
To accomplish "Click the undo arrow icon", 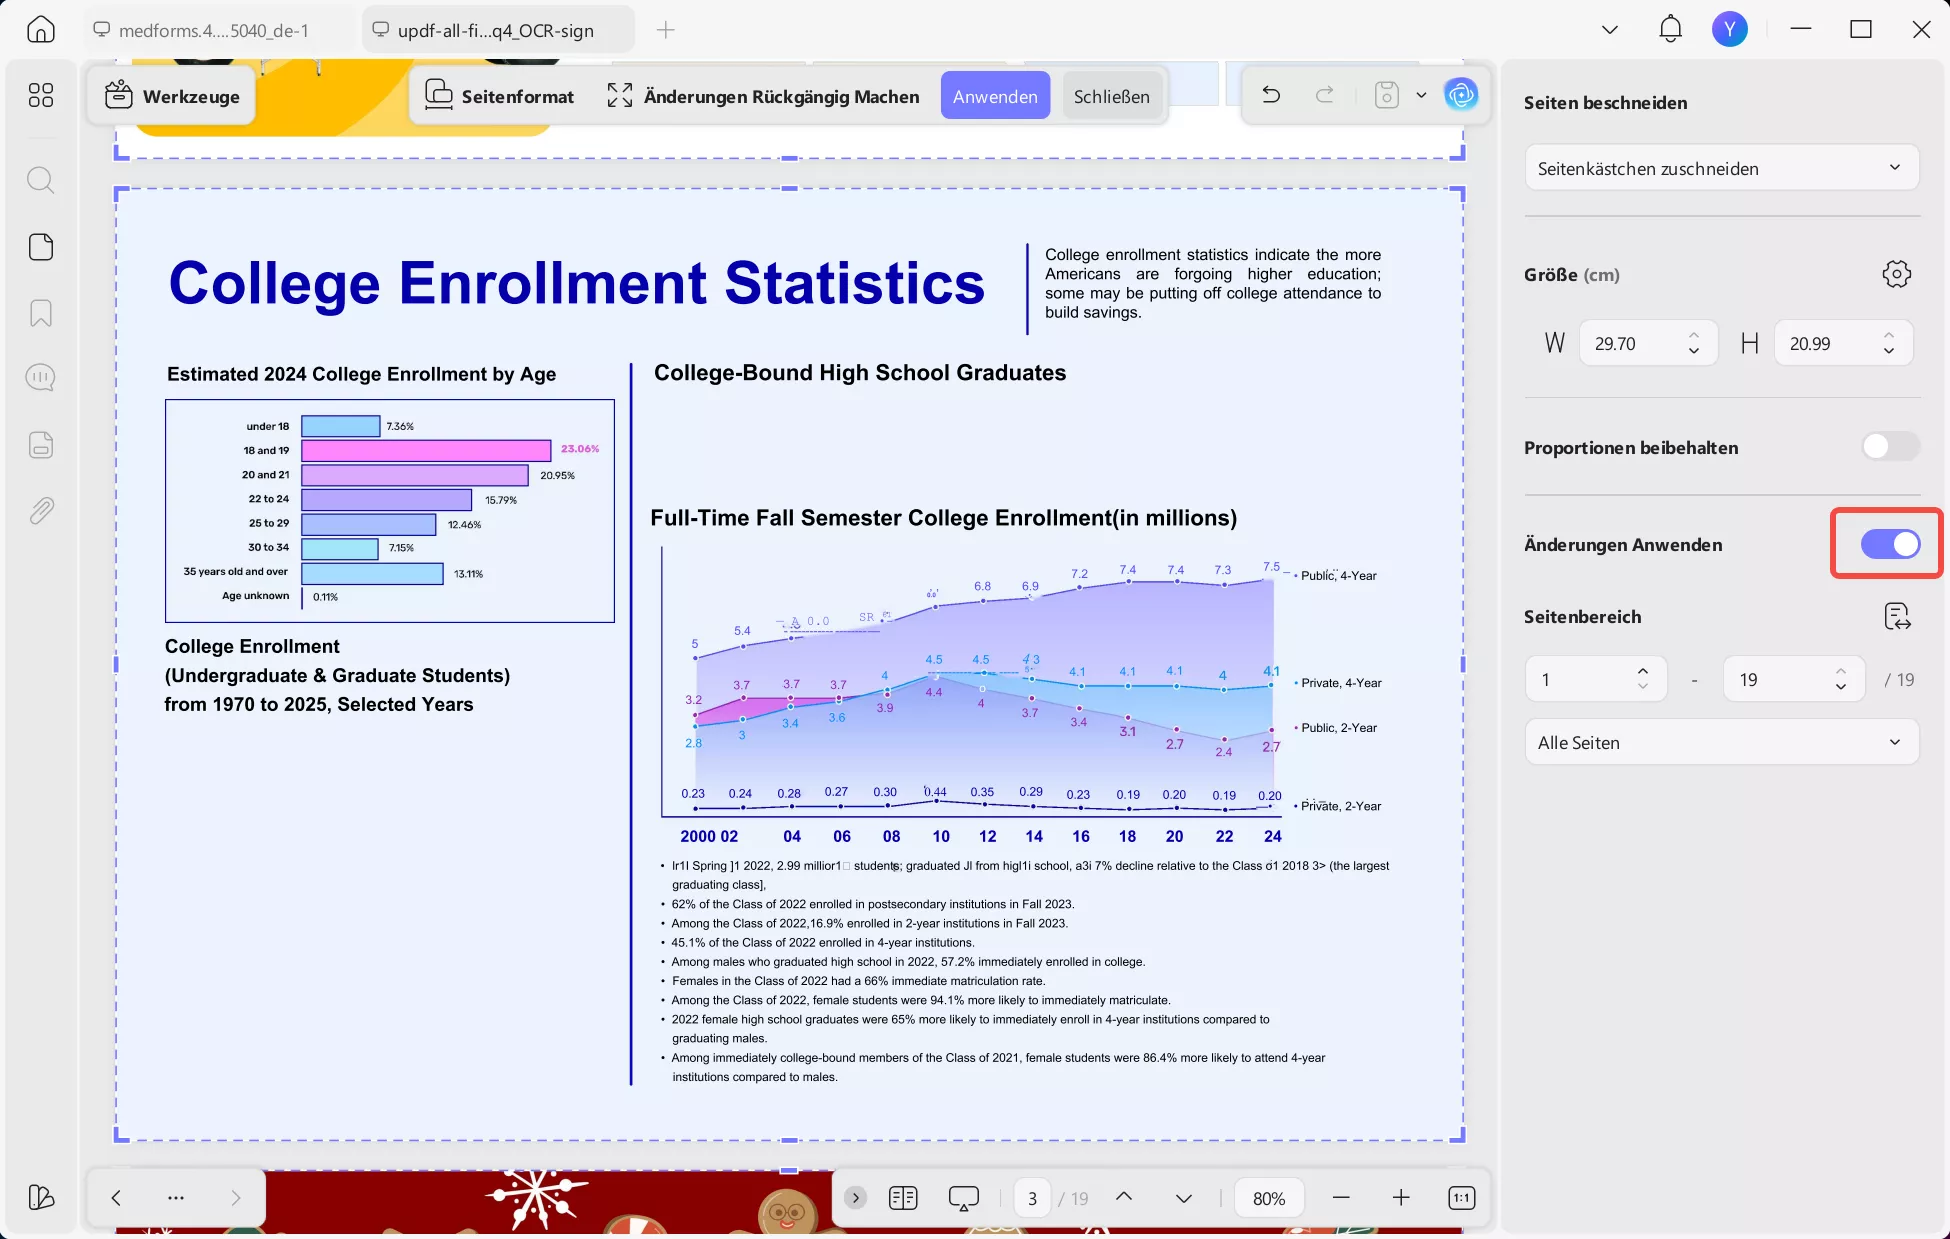I will click(1271, 95).
